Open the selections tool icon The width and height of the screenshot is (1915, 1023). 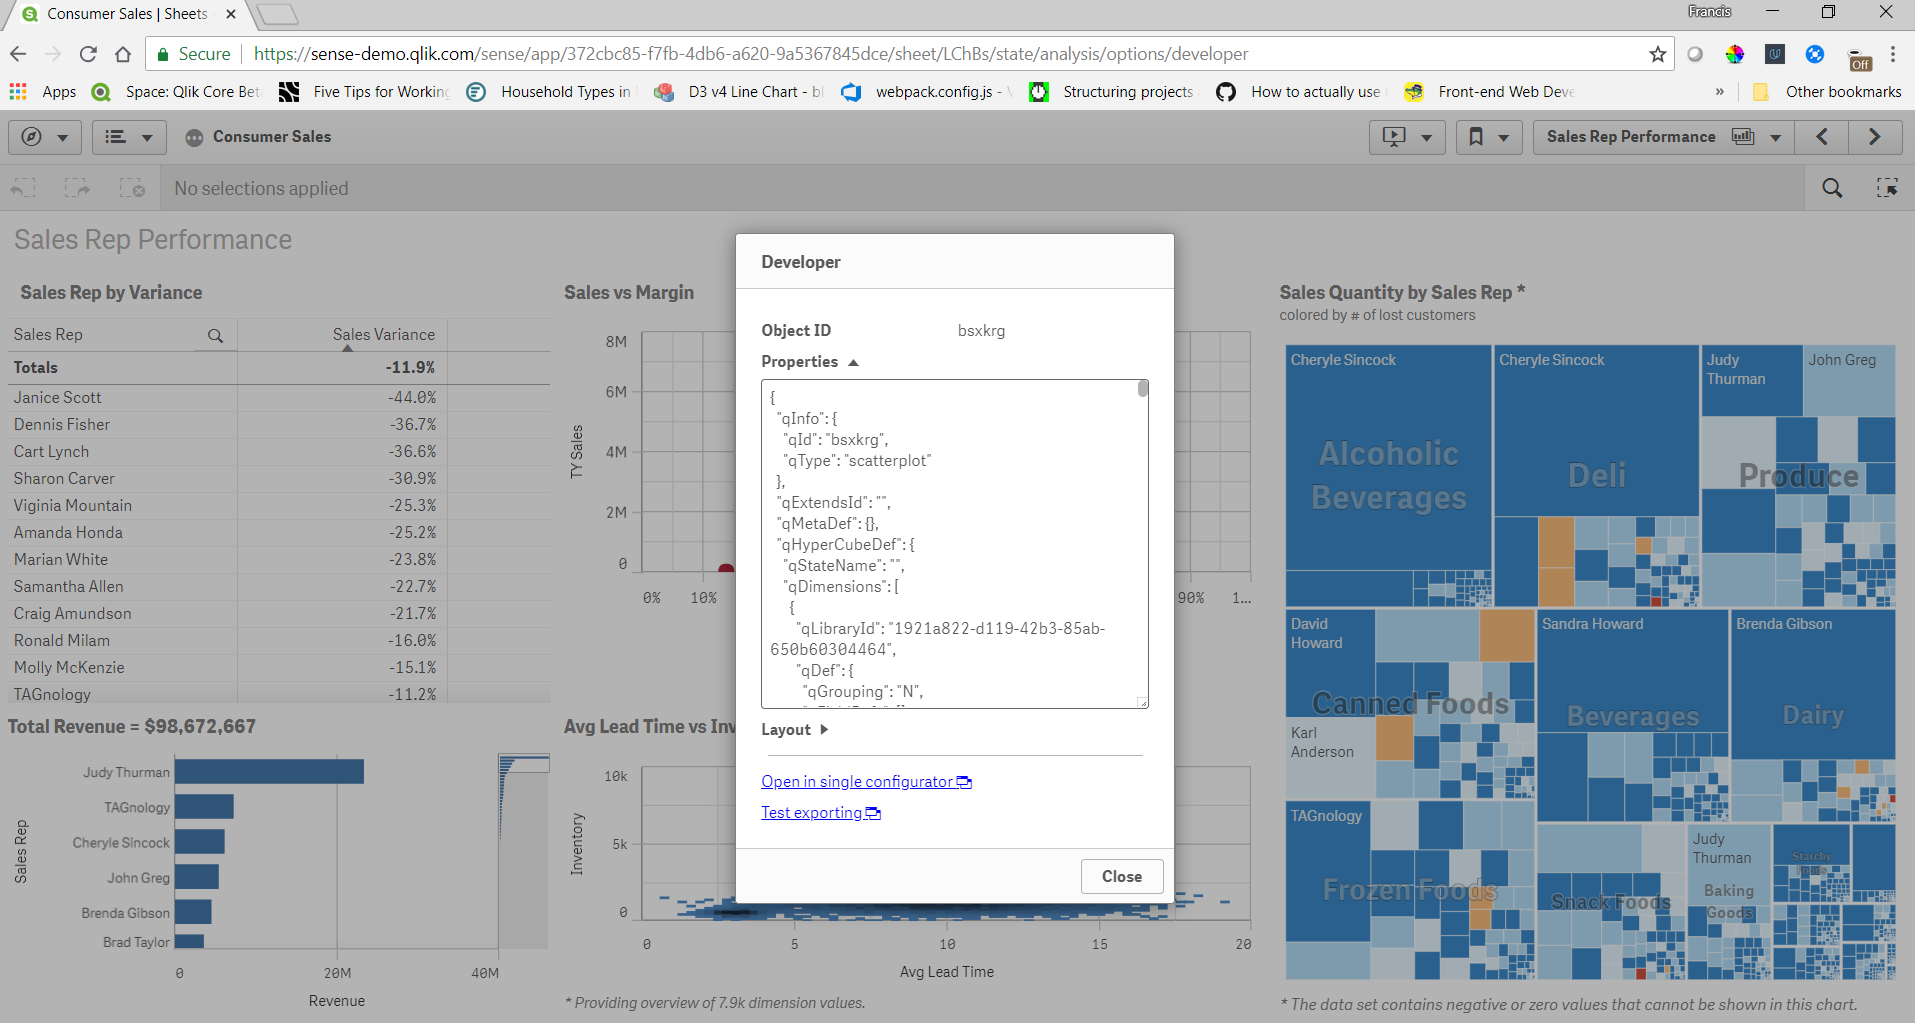[1887, 188]
